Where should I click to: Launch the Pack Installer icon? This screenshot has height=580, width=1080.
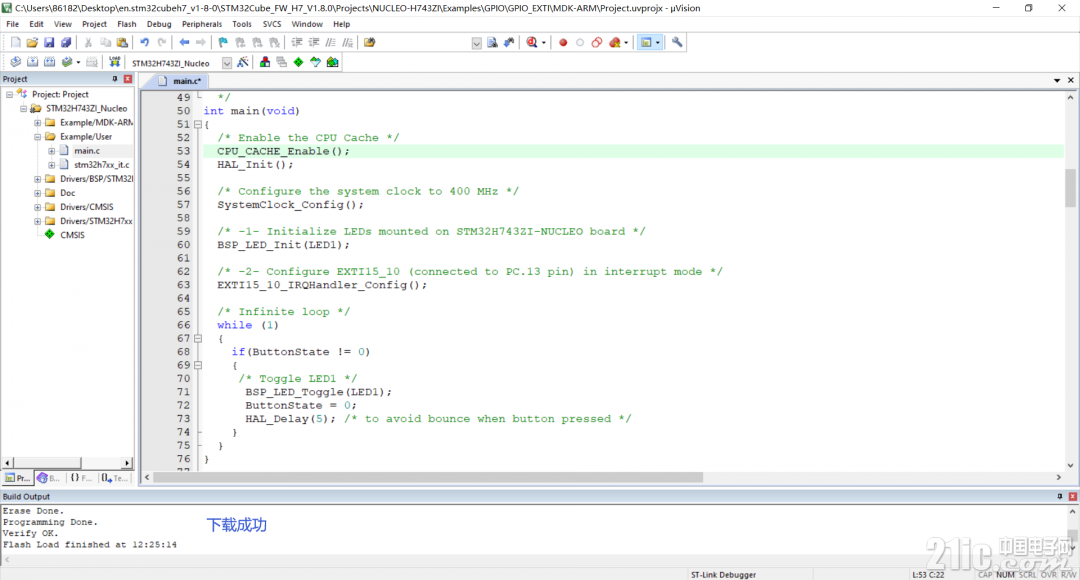333,62
